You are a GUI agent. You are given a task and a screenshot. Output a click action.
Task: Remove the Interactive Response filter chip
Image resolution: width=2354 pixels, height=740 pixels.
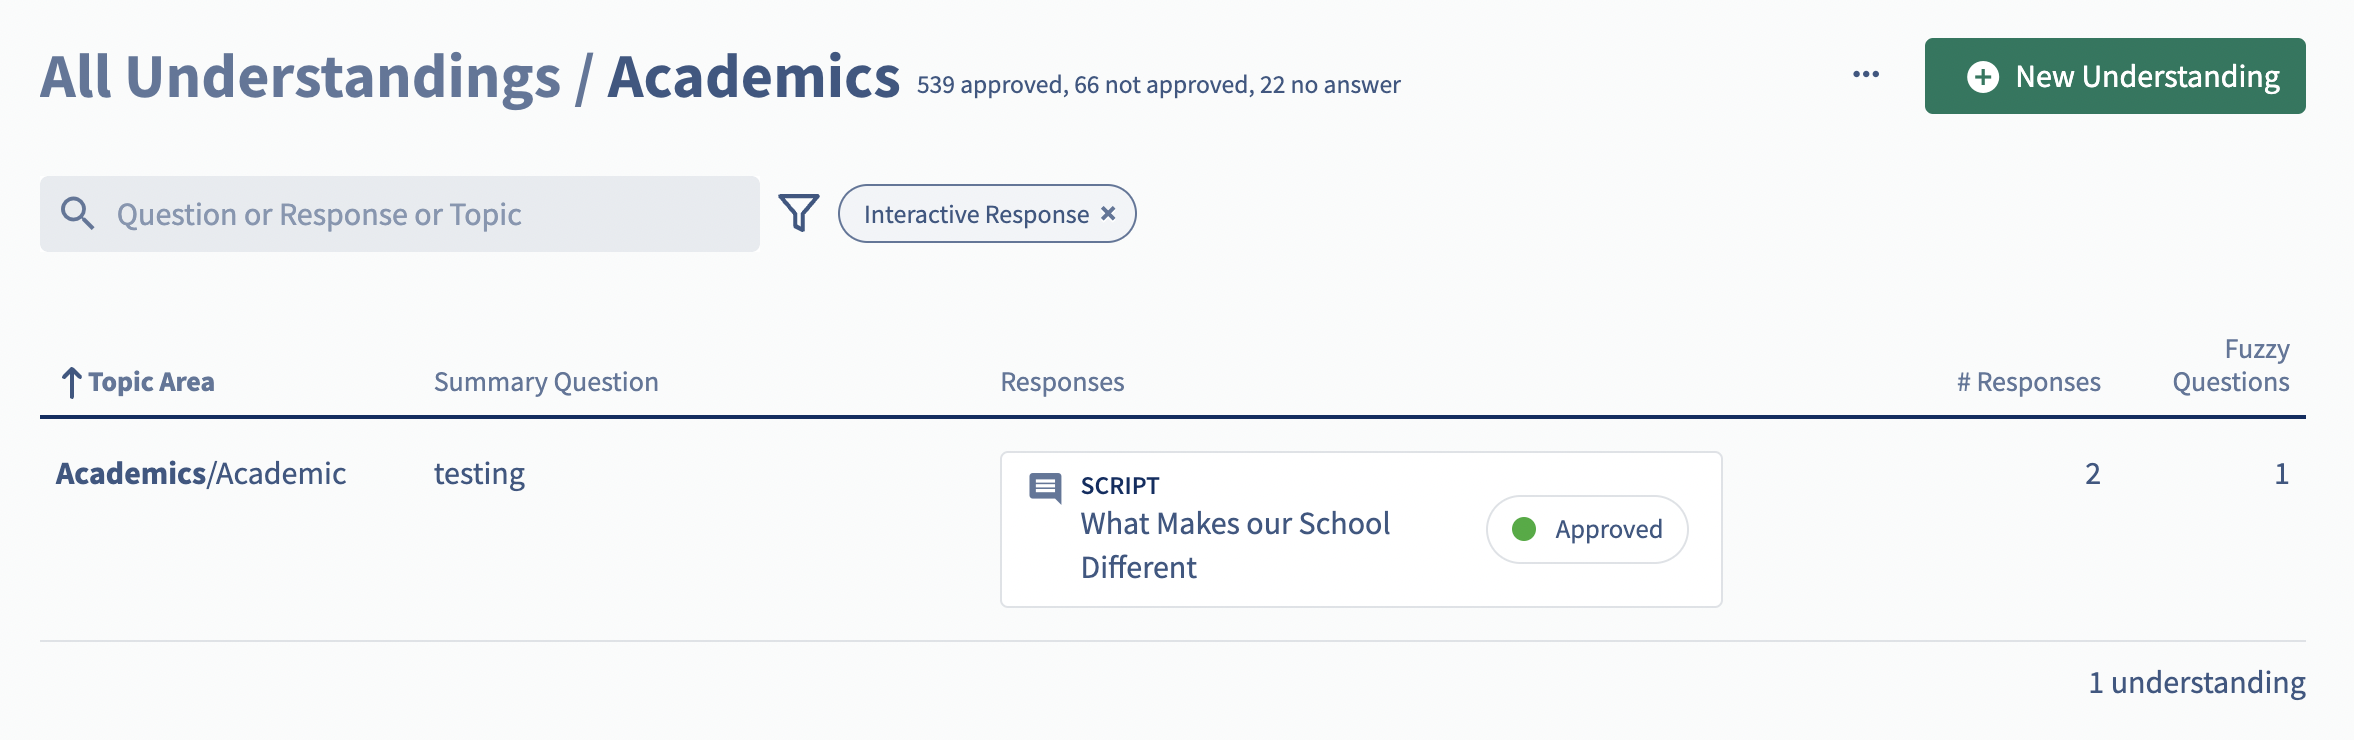click(1108, 213)
